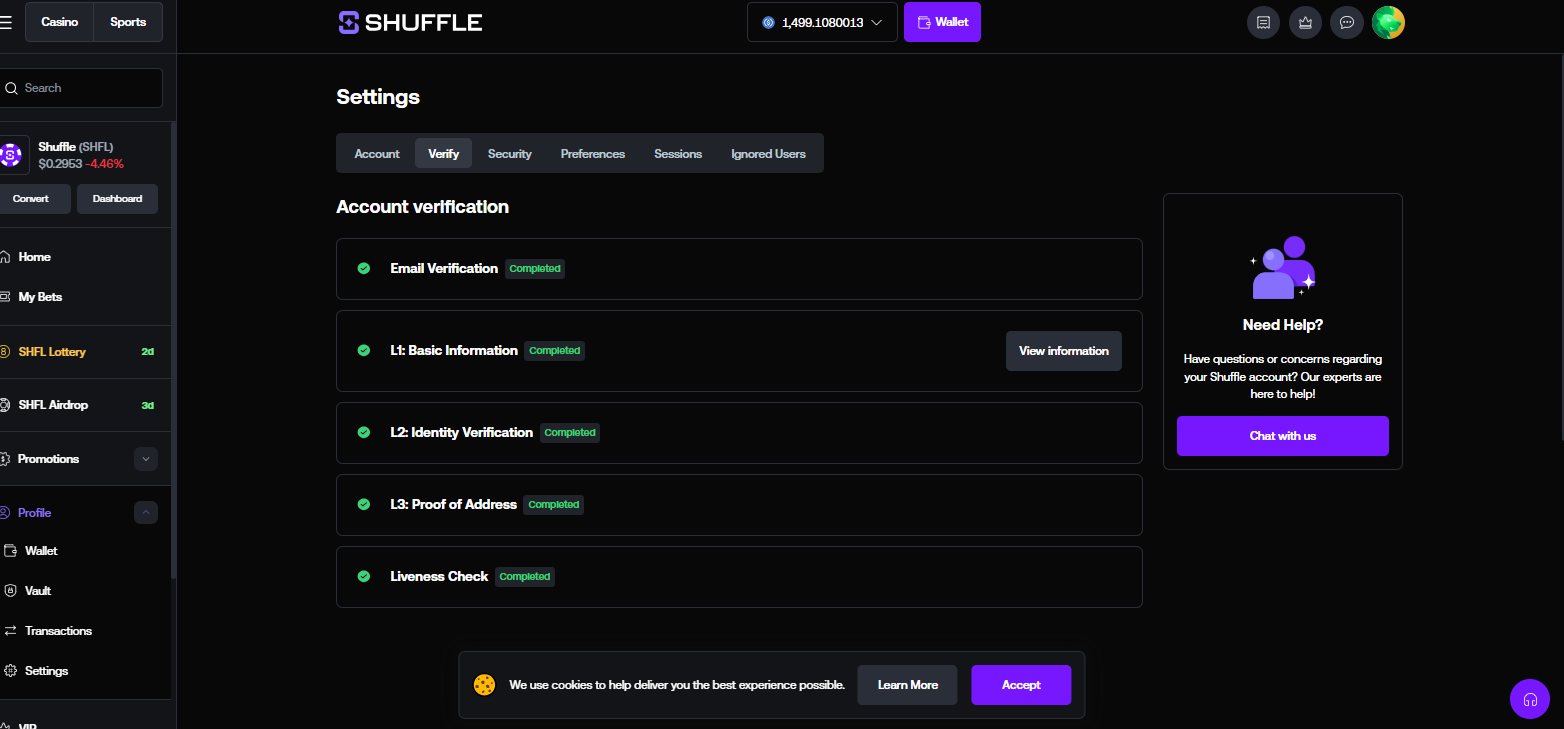1564x729 pixels.
Task: Accept the cookies notice
Action: (x=1021, y=685)
